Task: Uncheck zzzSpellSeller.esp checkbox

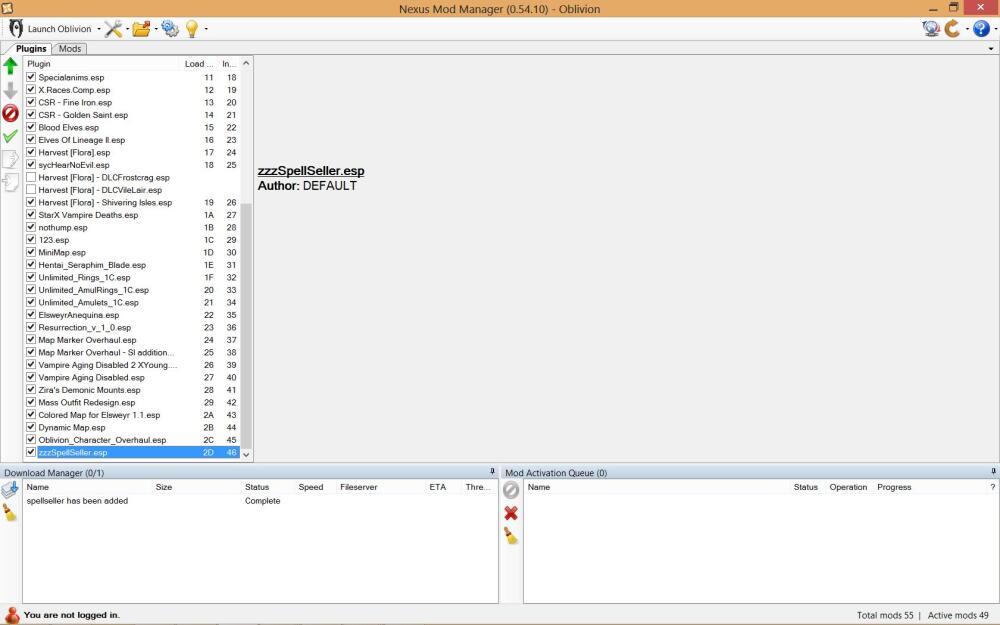Action: (31, 452)
